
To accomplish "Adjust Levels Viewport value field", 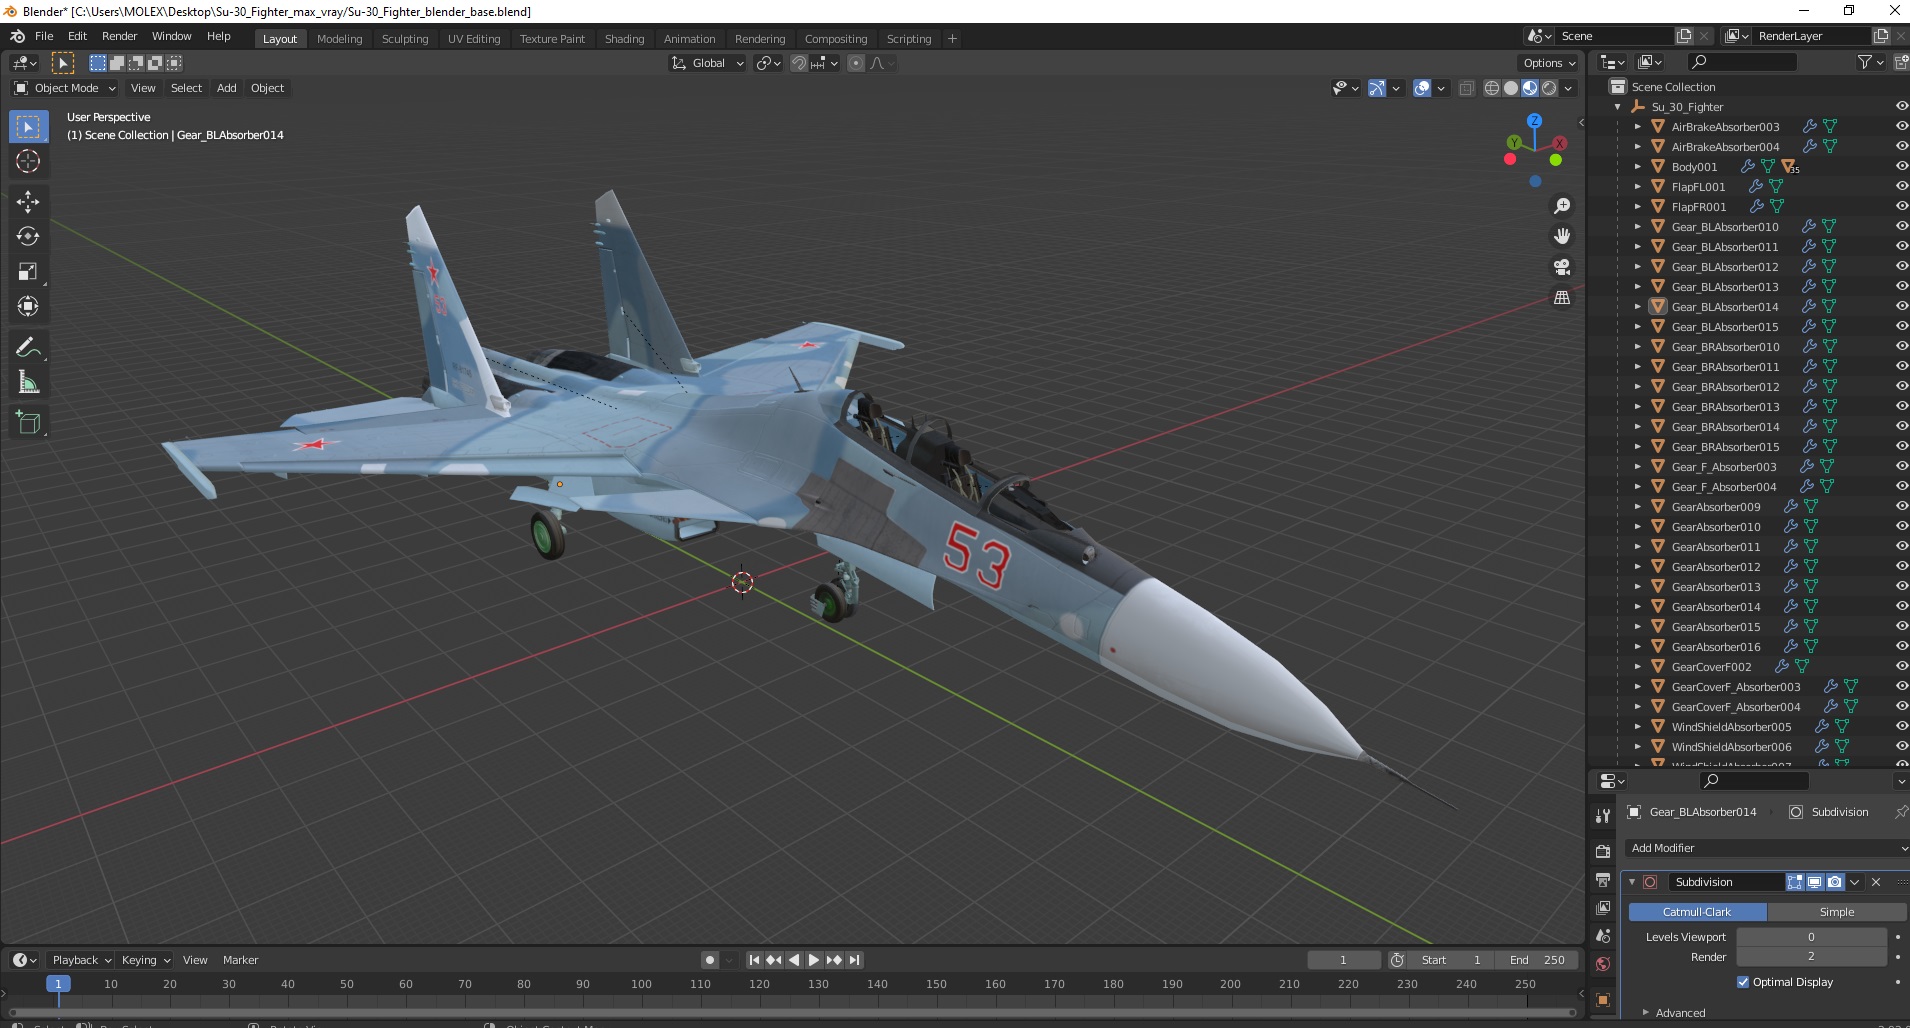I will 1811,937.
